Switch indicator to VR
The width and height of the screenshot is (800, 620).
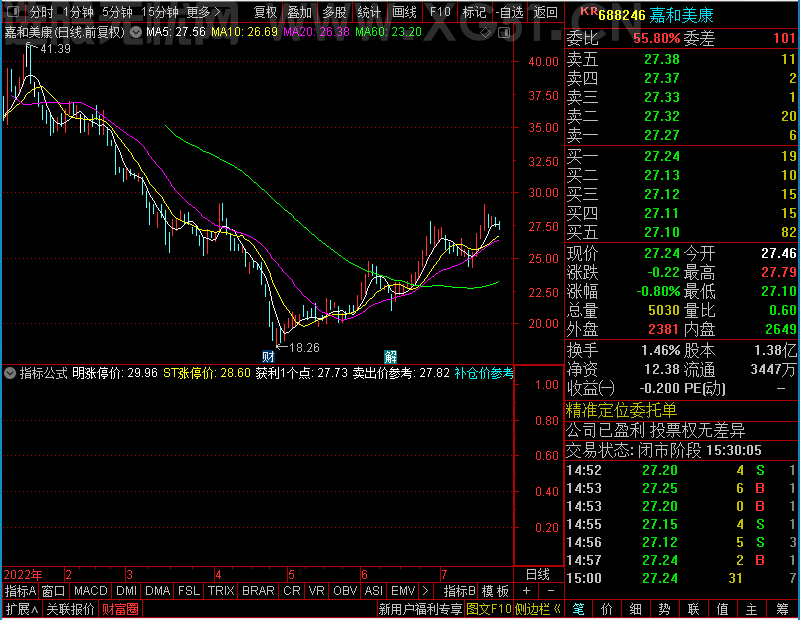coord(316,591)
